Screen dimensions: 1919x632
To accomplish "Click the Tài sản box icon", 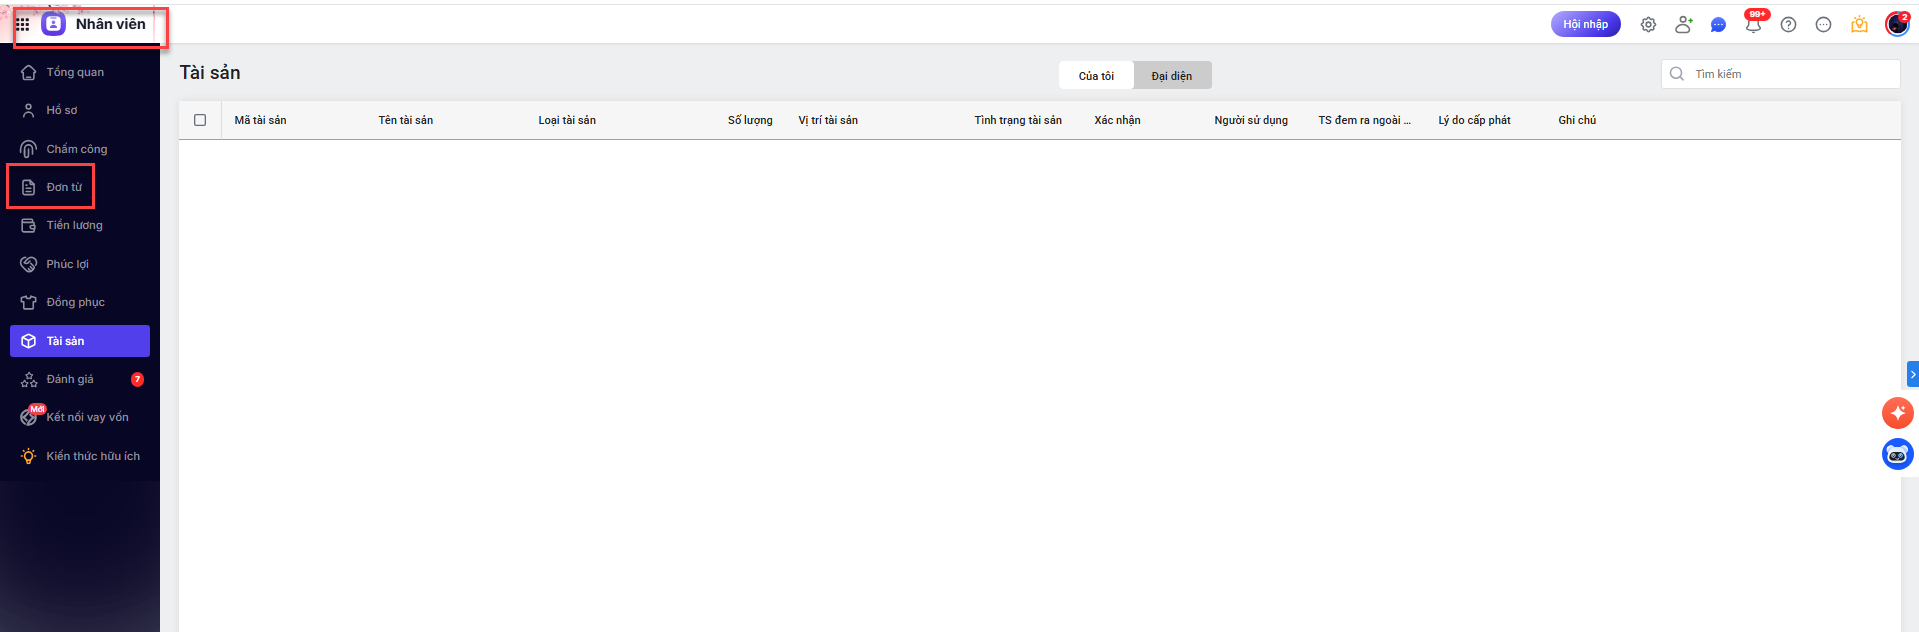I will click(x=28, y=341).
